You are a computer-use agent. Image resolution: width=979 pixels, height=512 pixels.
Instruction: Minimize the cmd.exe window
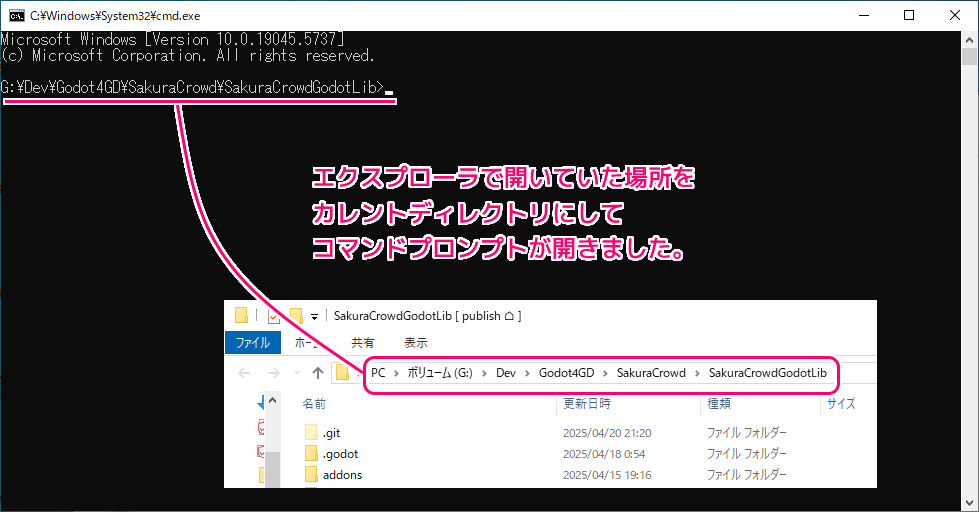click(x=864, y=16)
